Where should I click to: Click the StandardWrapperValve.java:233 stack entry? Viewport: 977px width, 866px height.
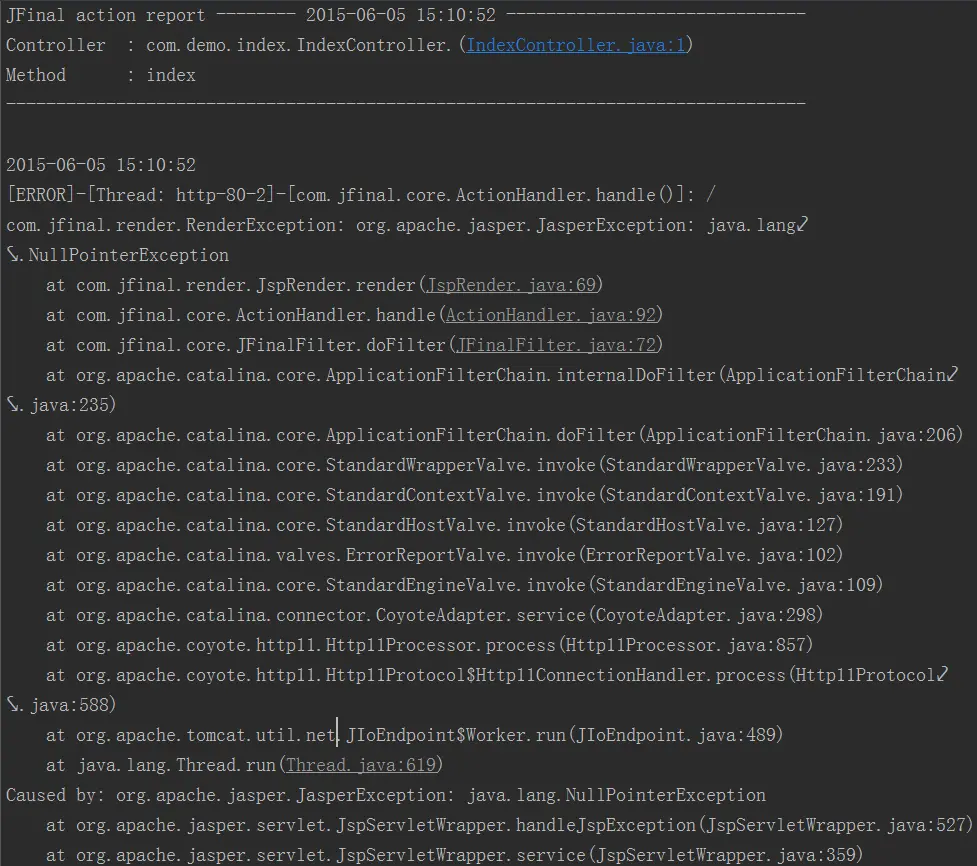(x=474, y=465)
